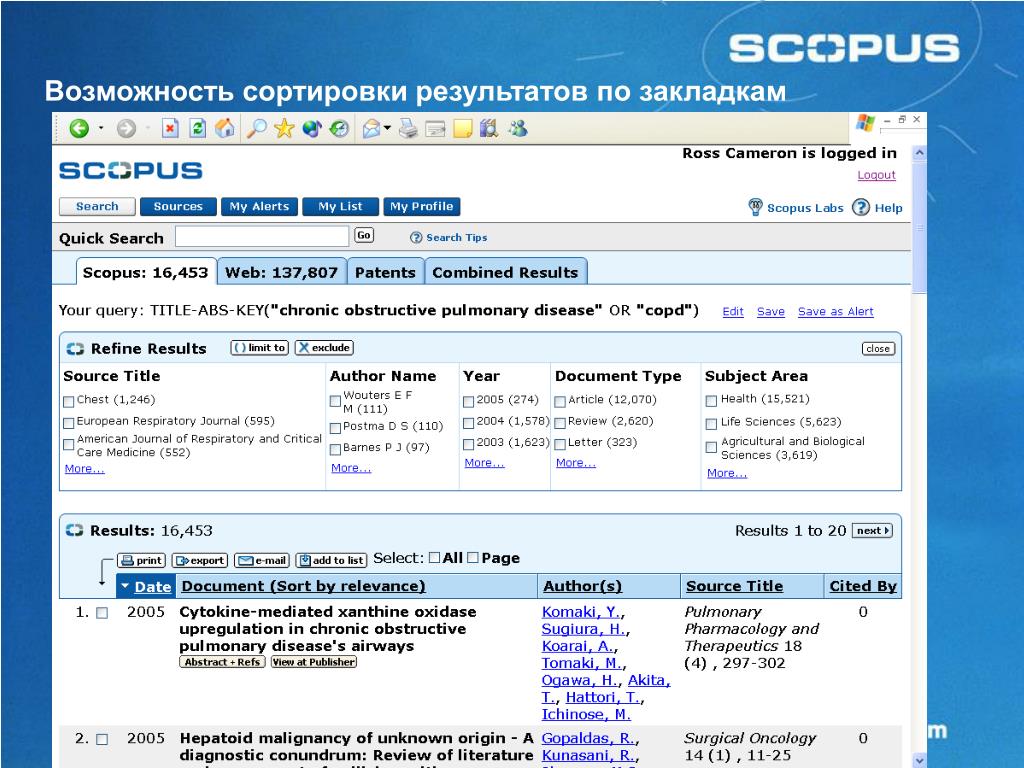Click the yellow note toolbar icon

click(x=462, y=129)
